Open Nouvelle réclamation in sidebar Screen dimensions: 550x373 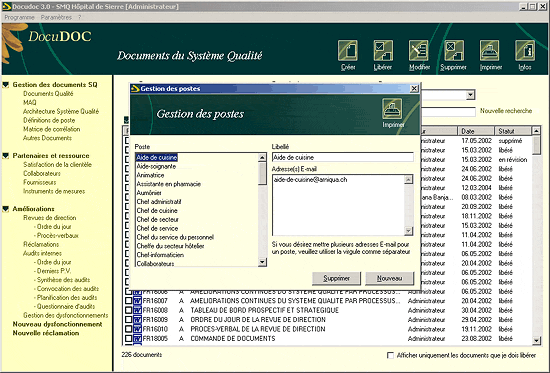click(46, 333)
